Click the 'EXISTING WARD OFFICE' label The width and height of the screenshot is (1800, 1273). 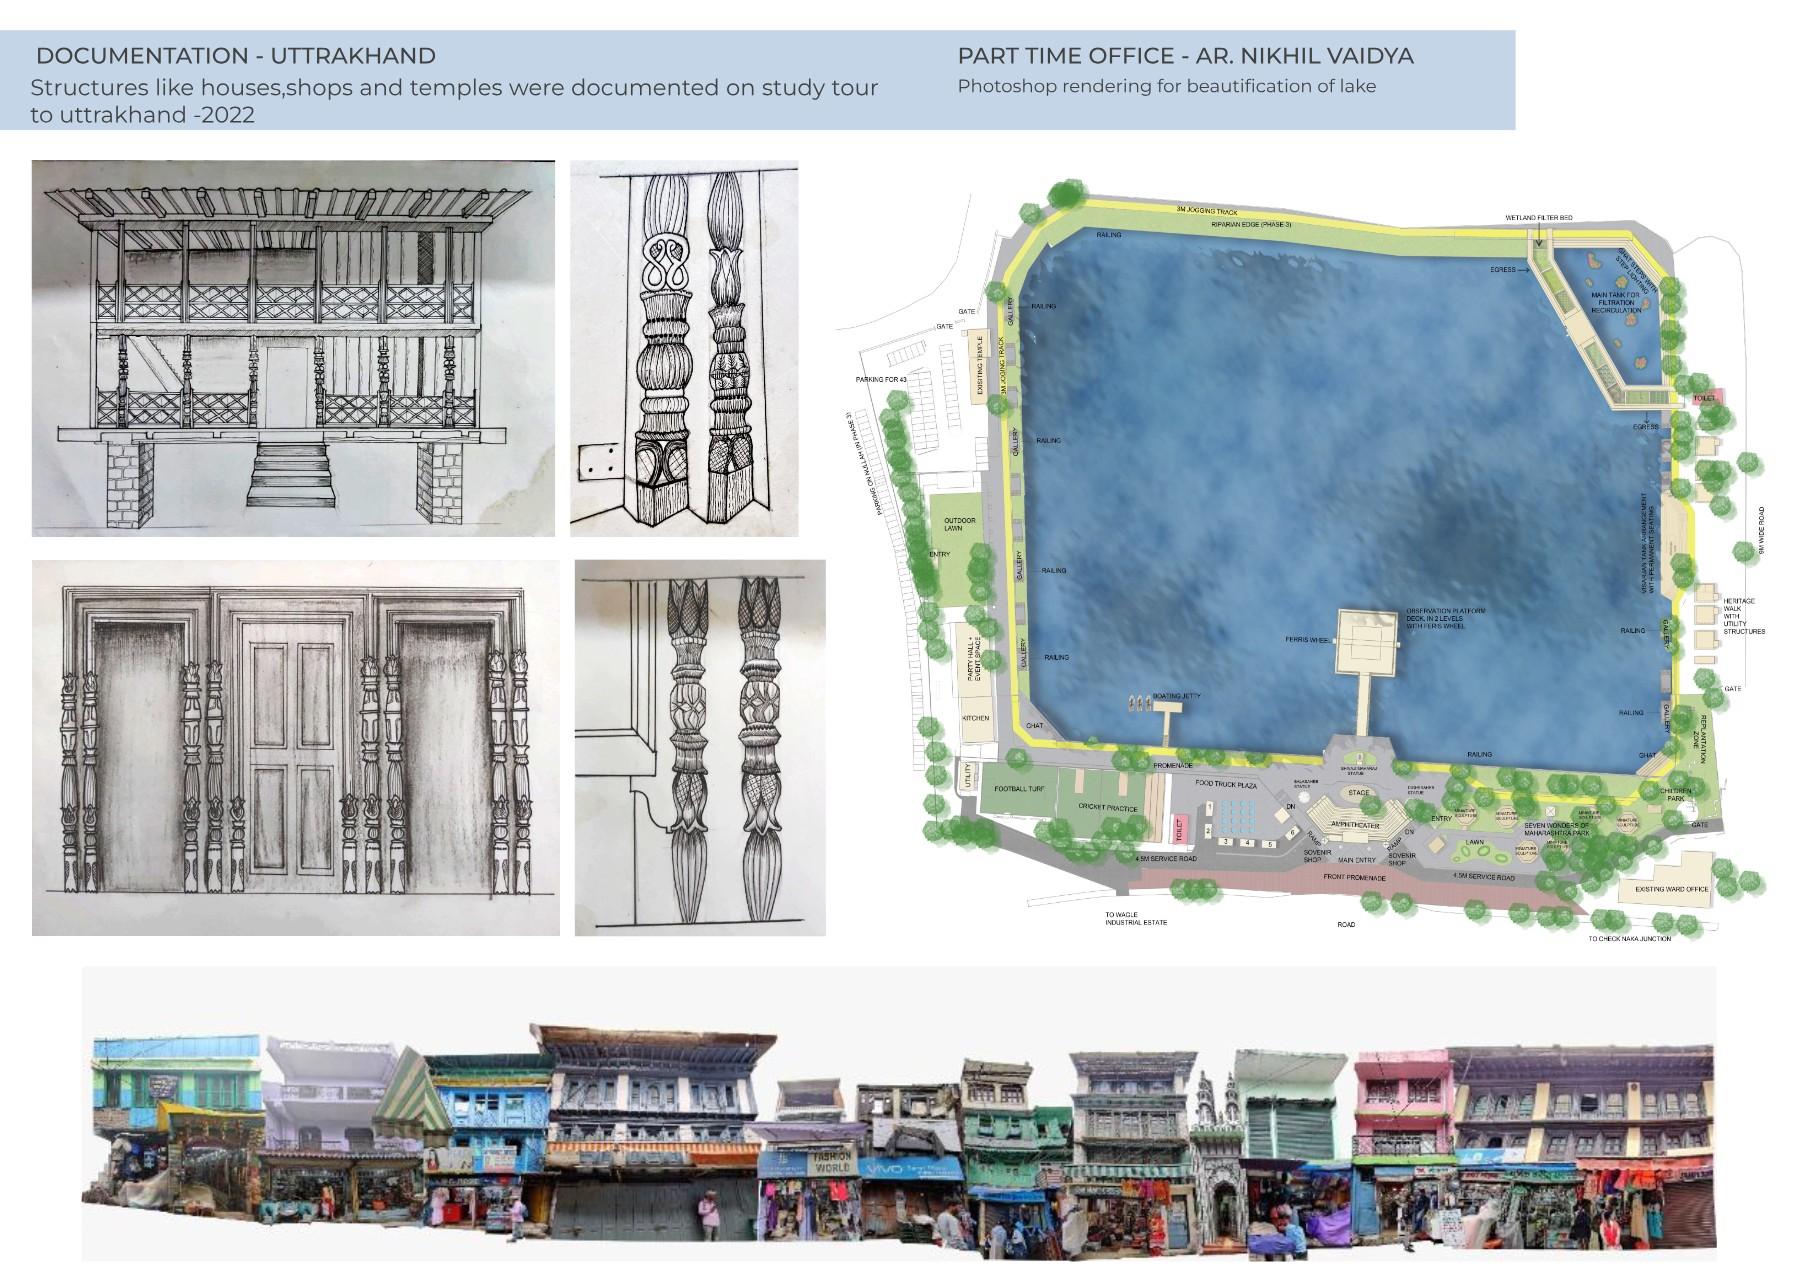1671,888
